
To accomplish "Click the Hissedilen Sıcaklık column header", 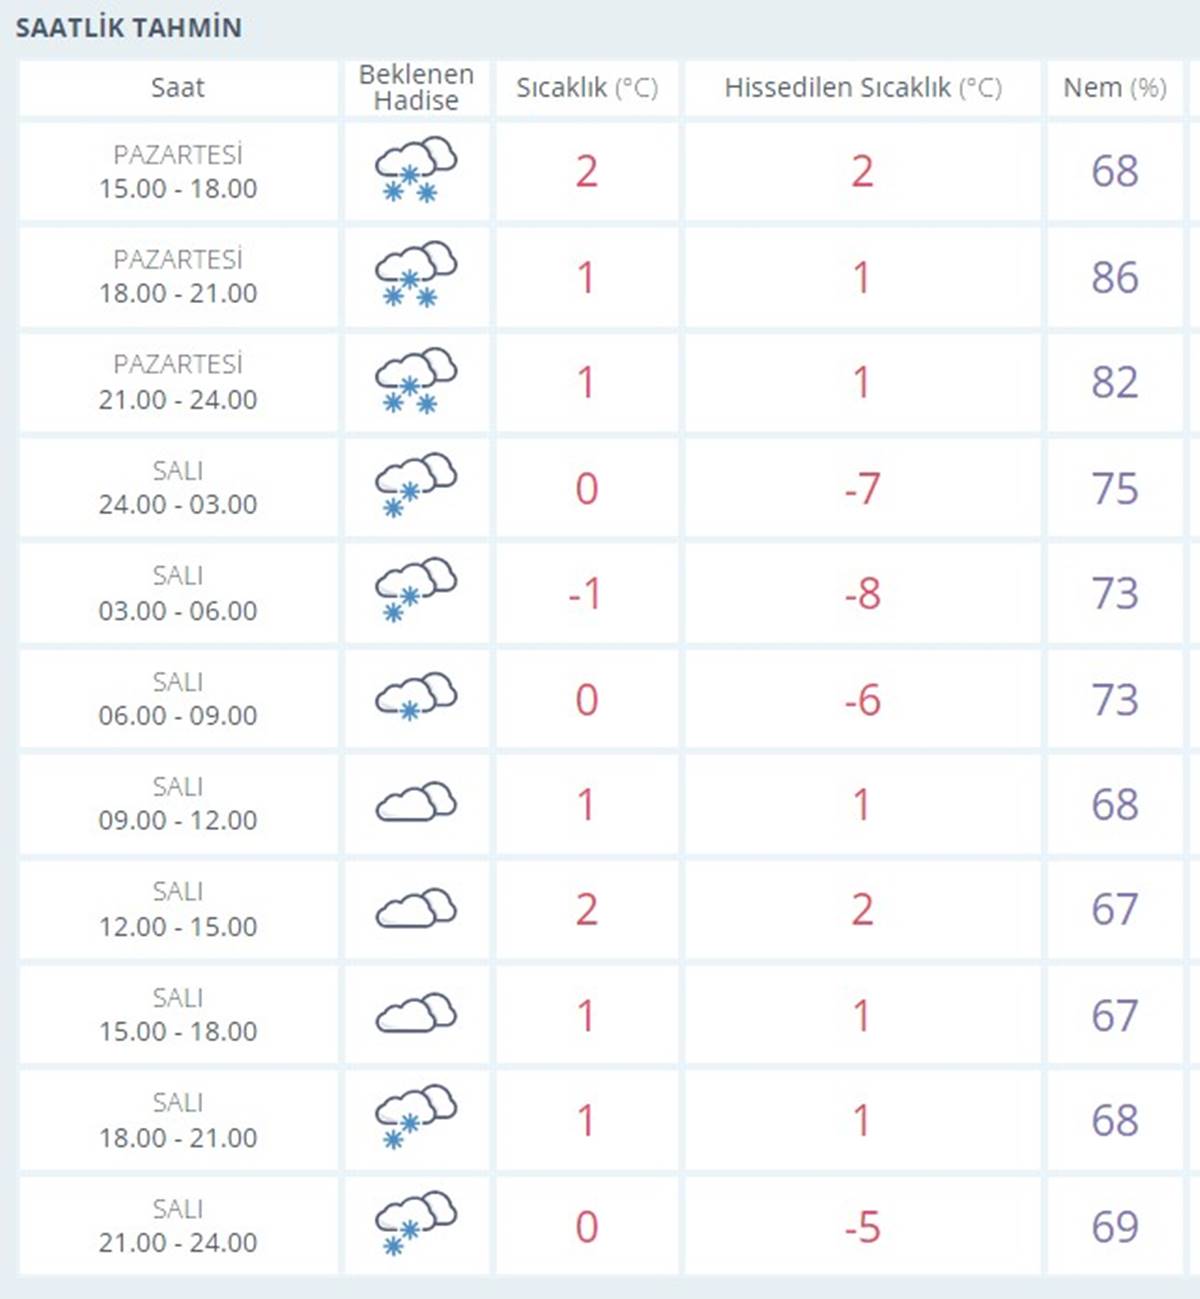I will point(862,88).
